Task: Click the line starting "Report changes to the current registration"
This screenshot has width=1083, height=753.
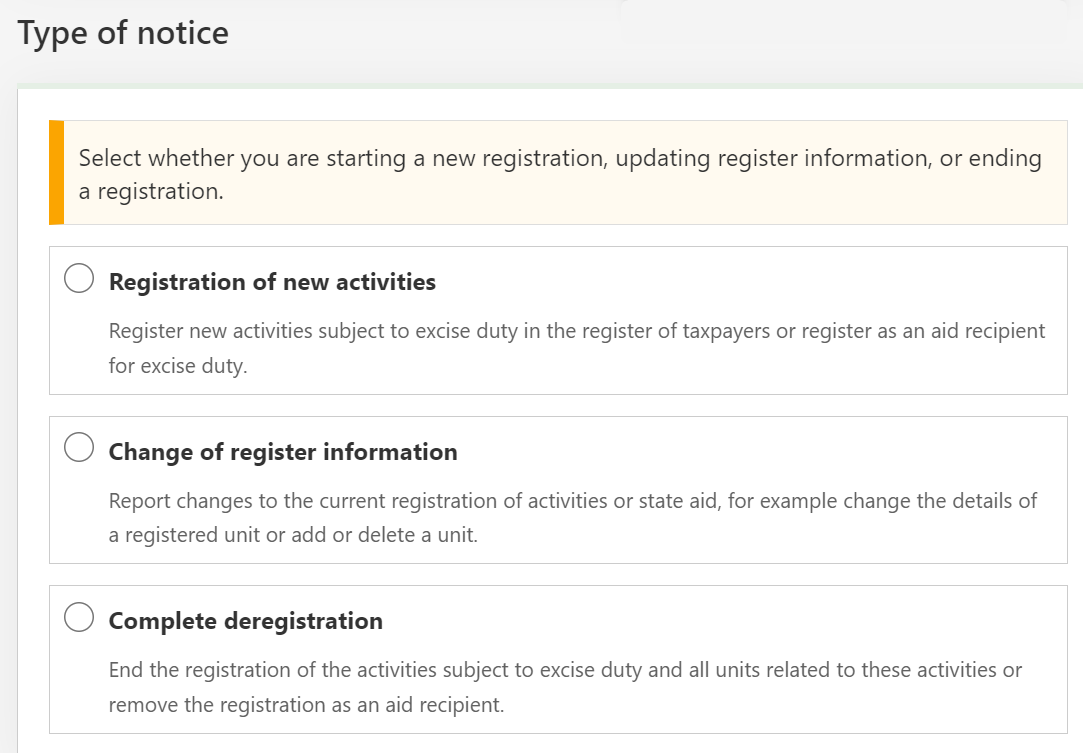Action: click(x=573, y=500)
